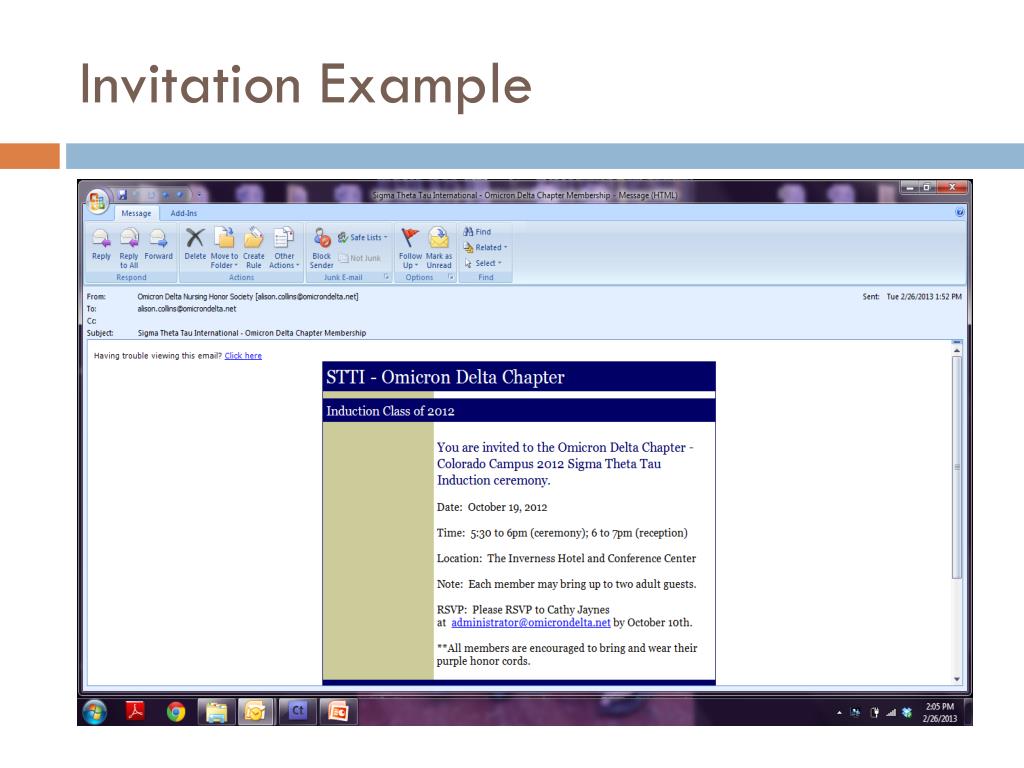The width and height of the screenshot is (1024, 768).
Task: Click the subject text 'Sigma Theta Tau International'
Action: [188, 333]
